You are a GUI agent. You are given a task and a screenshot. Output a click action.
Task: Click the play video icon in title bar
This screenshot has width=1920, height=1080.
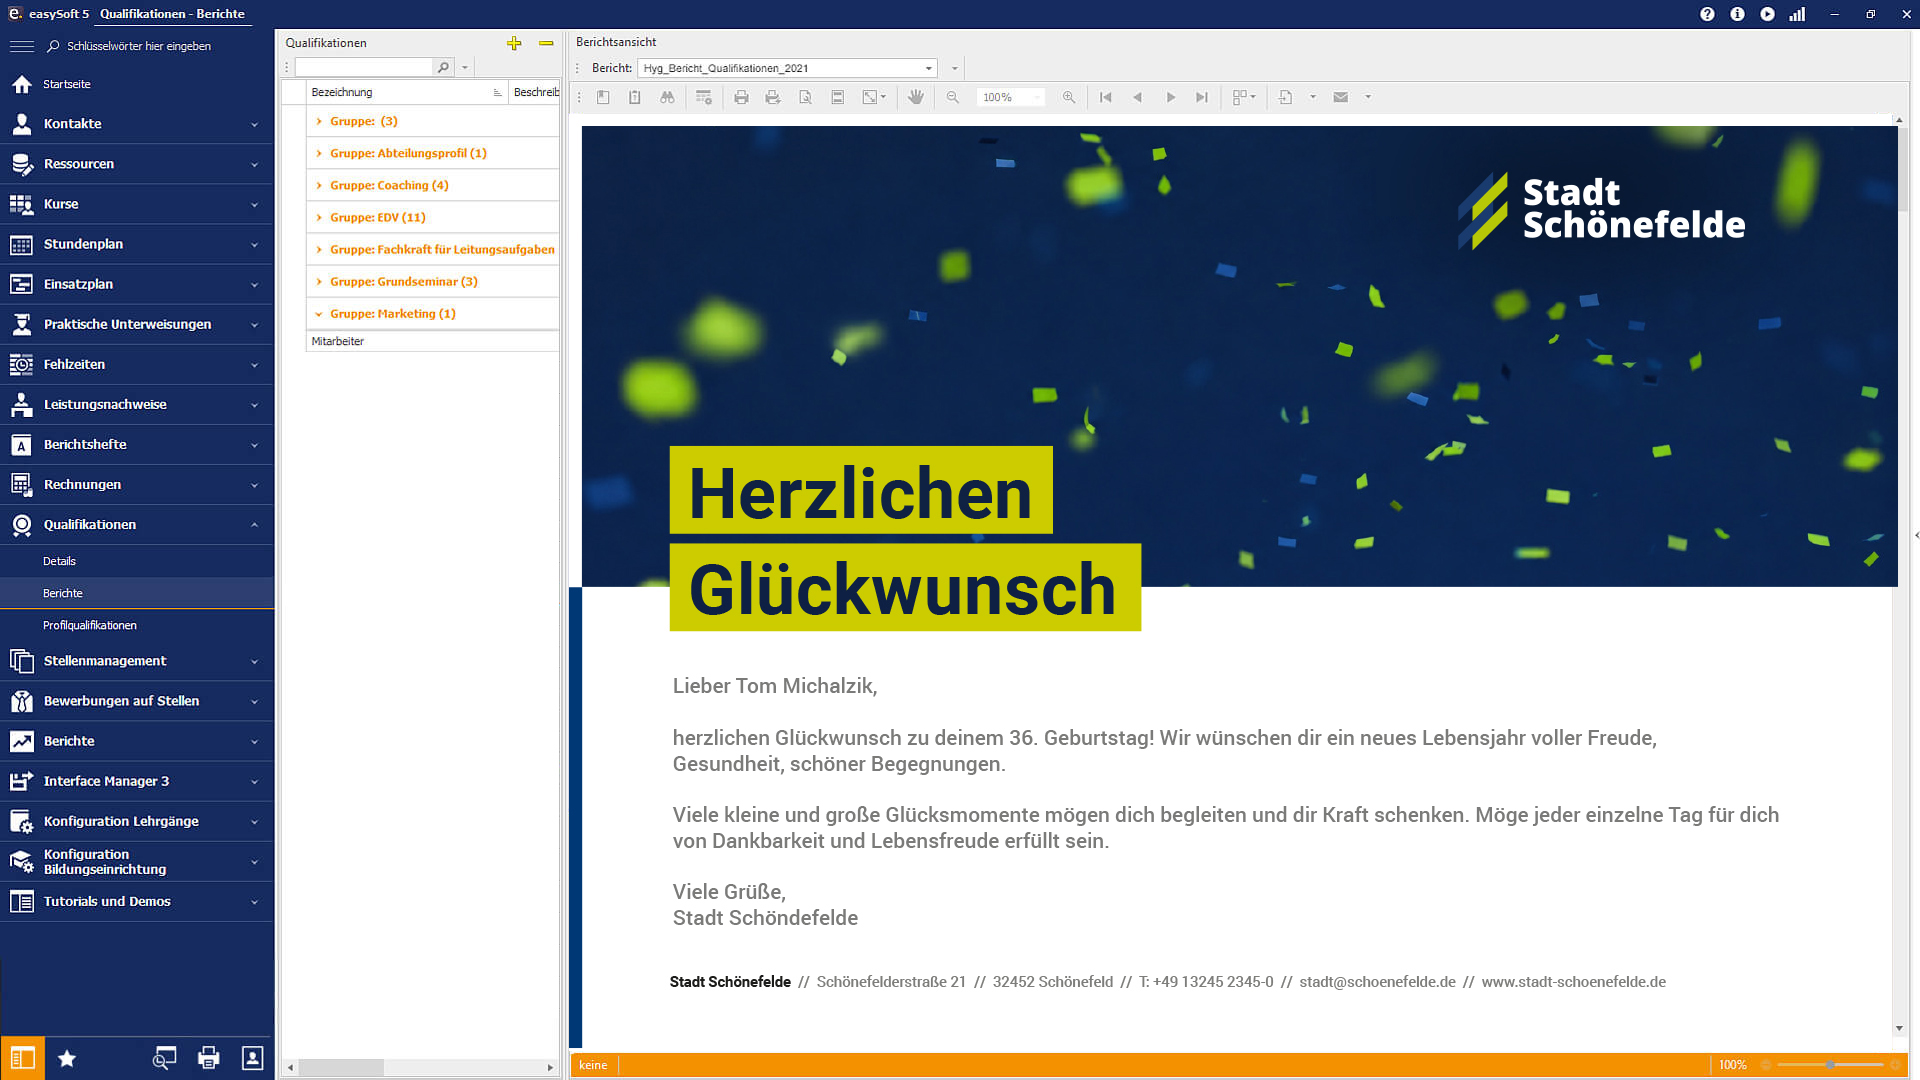pyautogui.click(x=1768, y=14)
